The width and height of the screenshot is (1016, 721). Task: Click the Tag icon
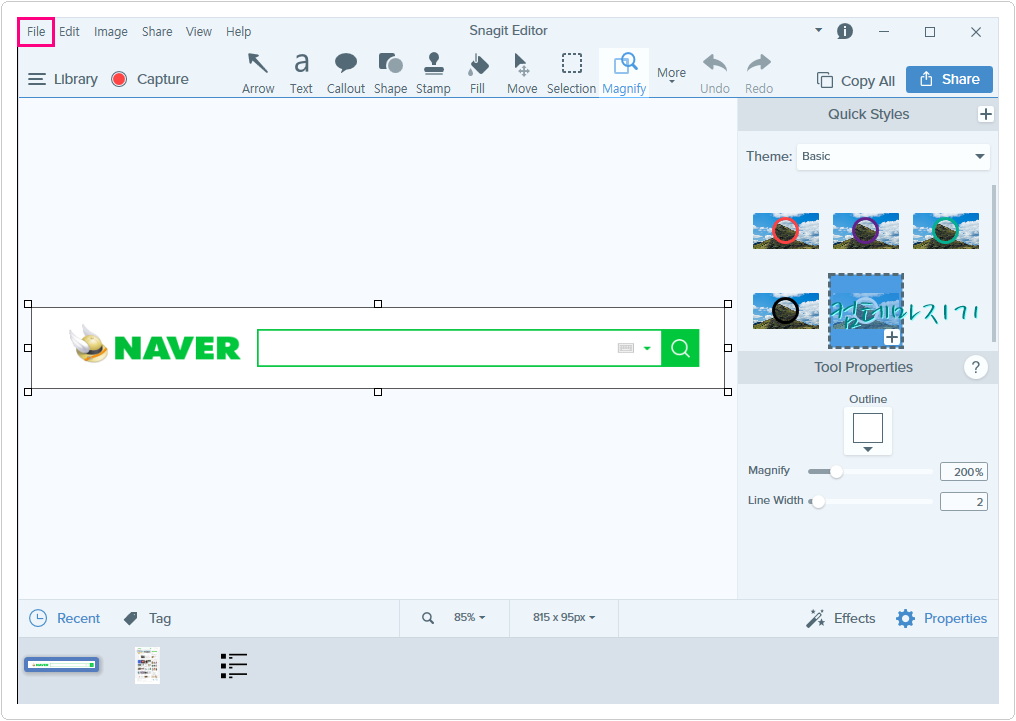coord(130,619)
